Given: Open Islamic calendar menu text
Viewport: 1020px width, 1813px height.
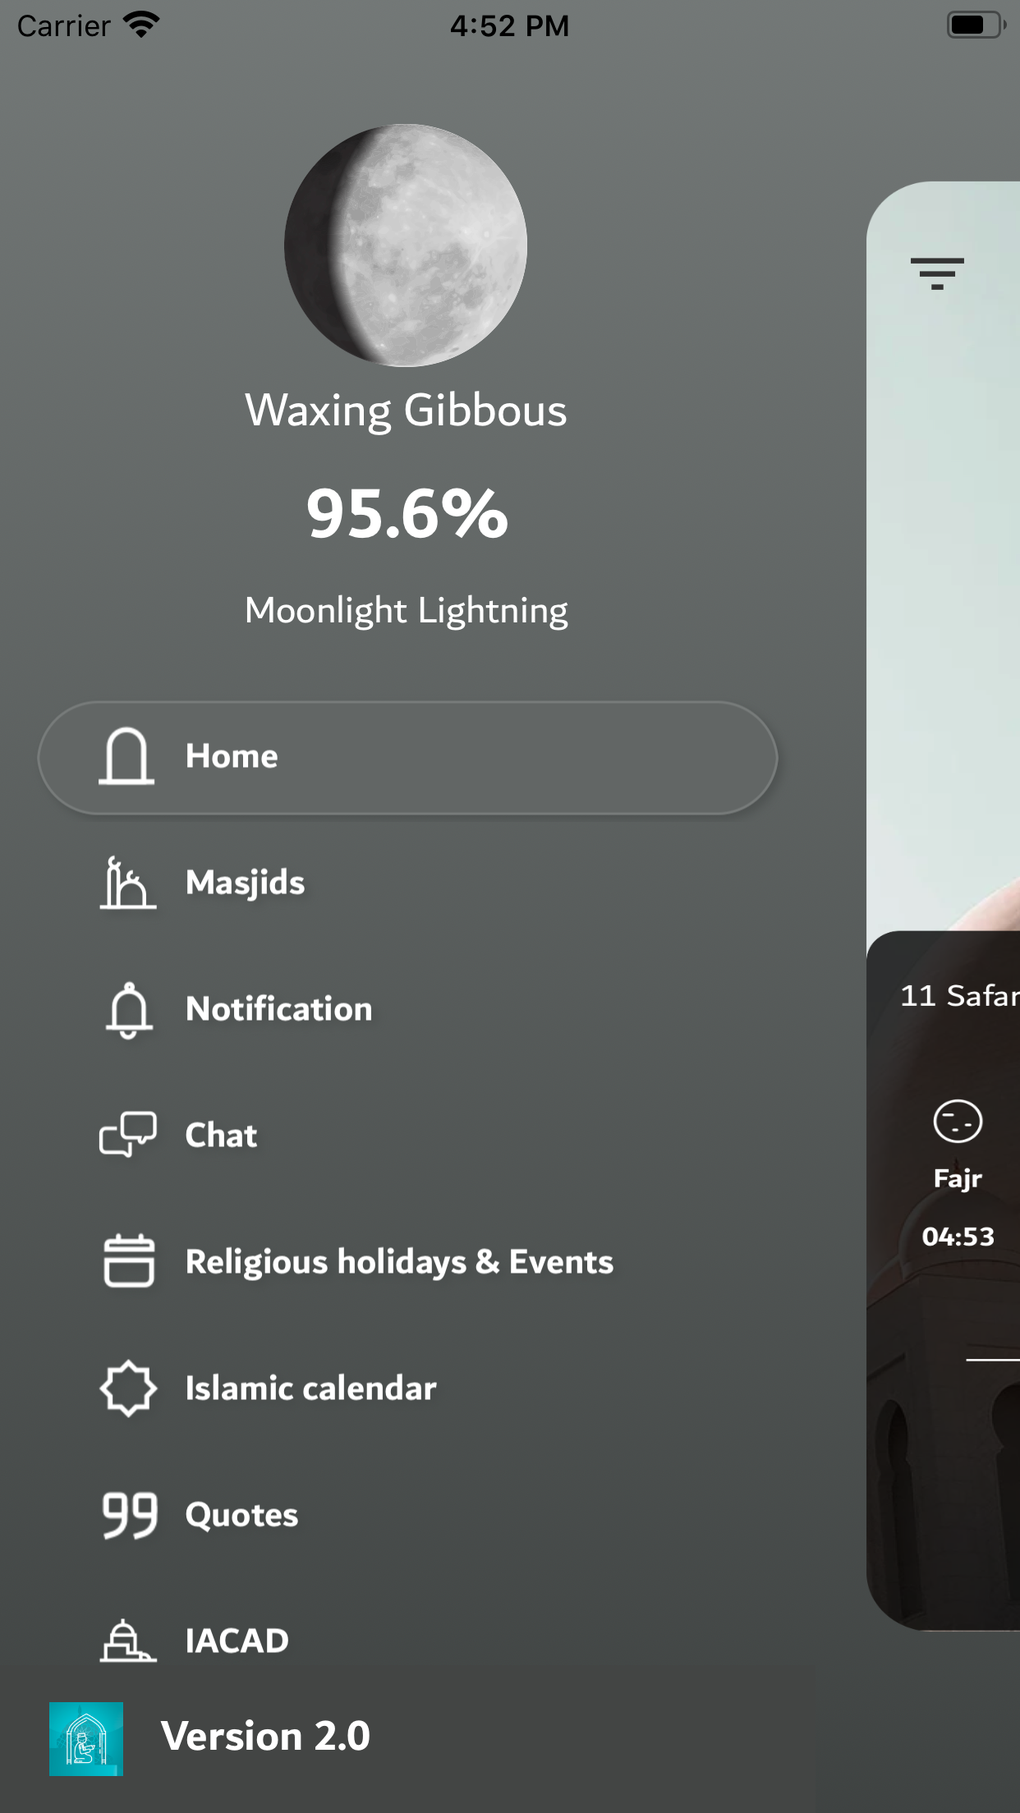Looking at the screenshot, I should click(x=311, y=1388).
